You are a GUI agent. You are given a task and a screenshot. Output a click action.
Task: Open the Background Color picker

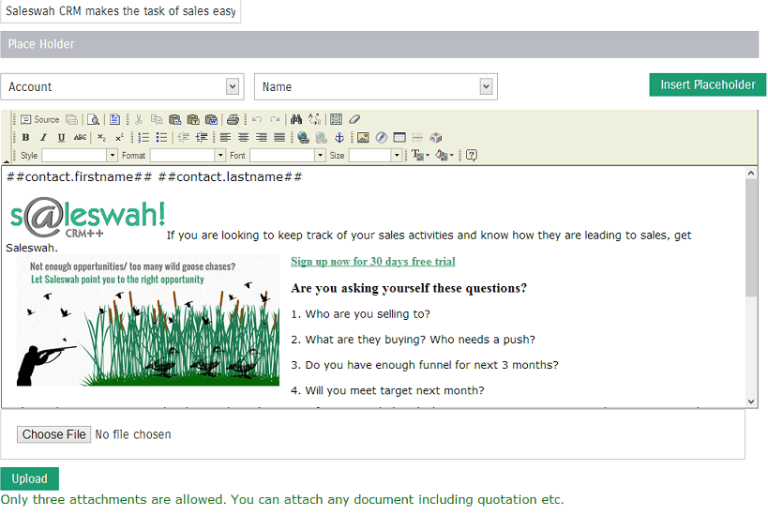[x=445, y=156]
